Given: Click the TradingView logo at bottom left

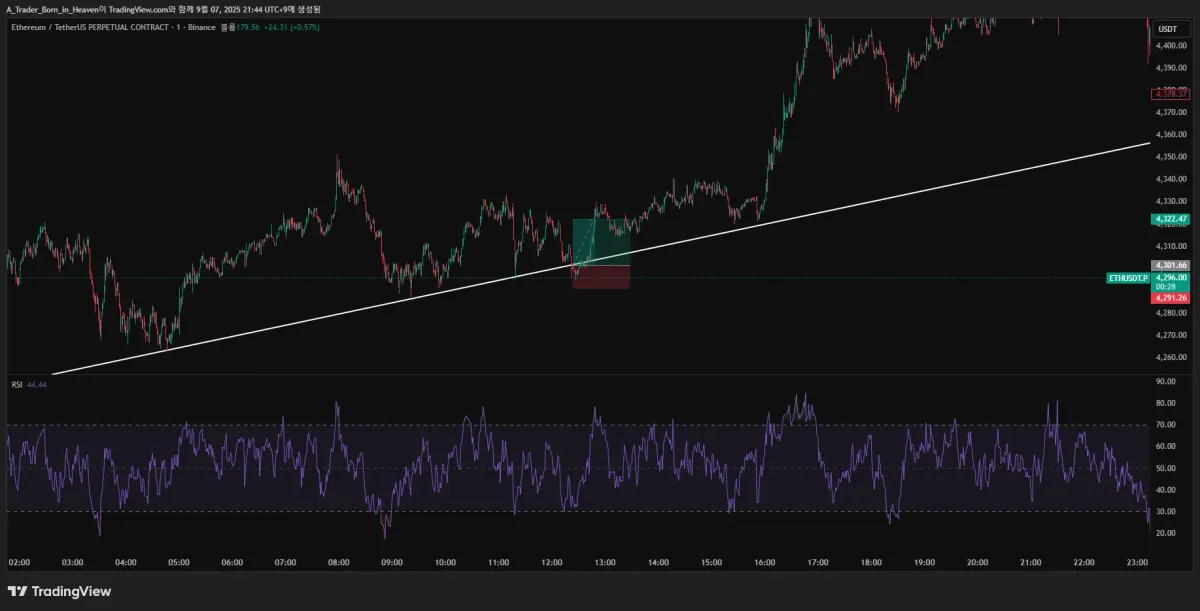Looking at the screenshot, I should (59, 591).
